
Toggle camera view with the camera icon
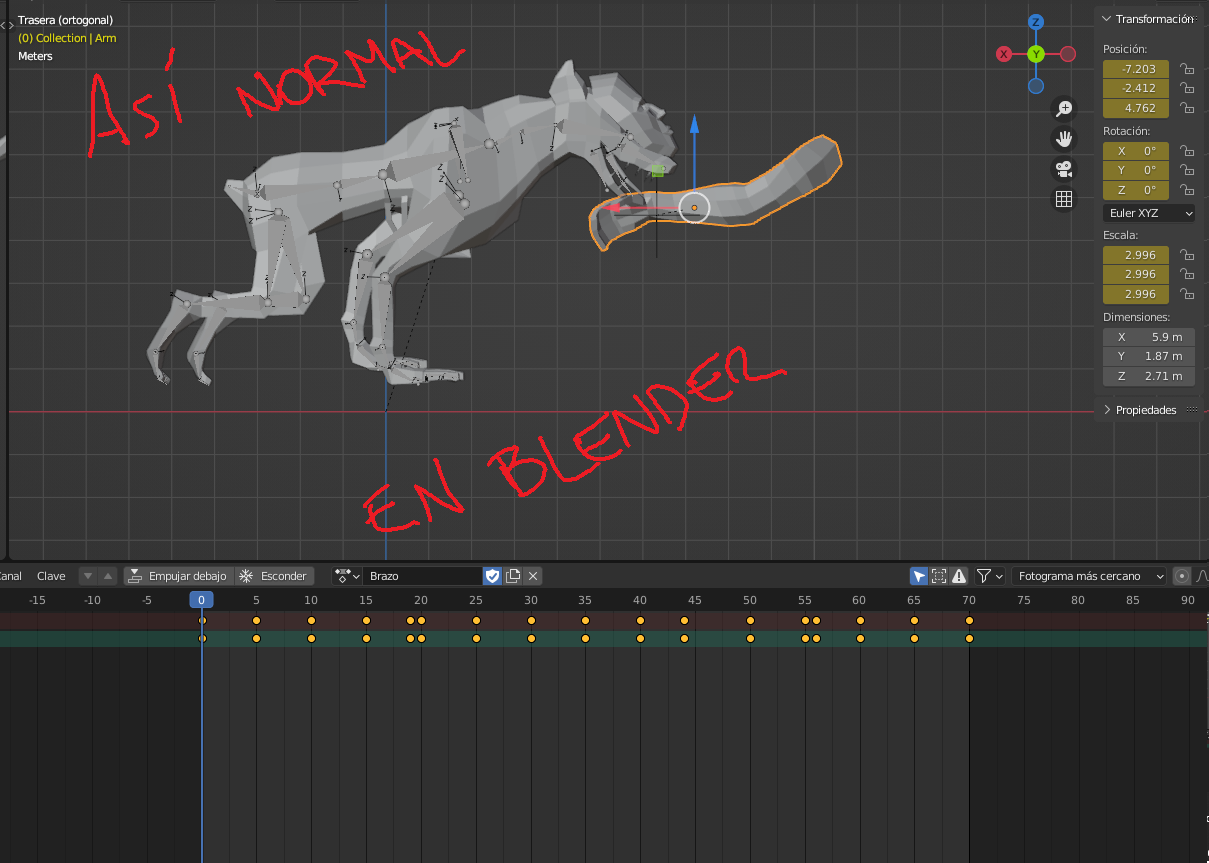[x=1064, y=169]
